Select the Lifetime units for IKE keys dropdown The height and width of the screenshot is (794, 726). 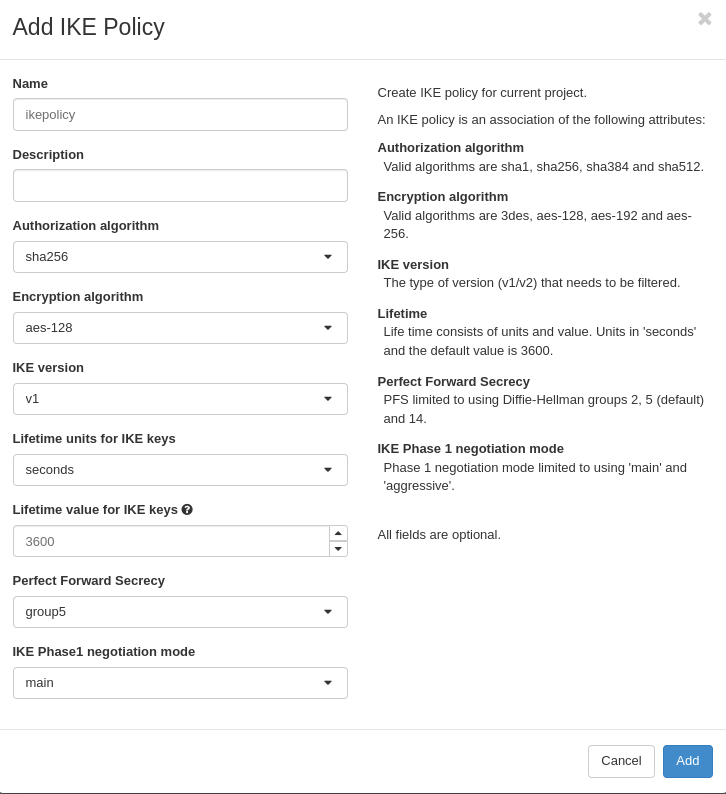pos(180,470)
